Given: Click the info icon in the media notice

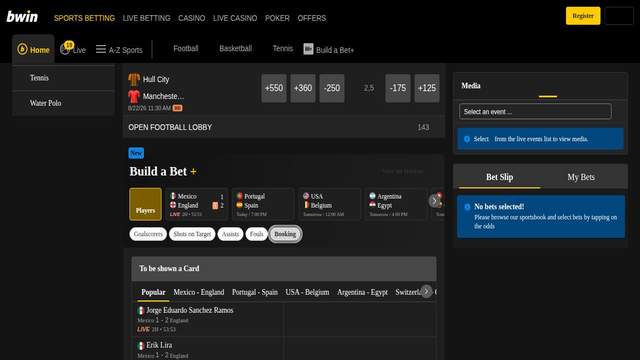Looking at the screenshot, I should [x=467, y=139].
